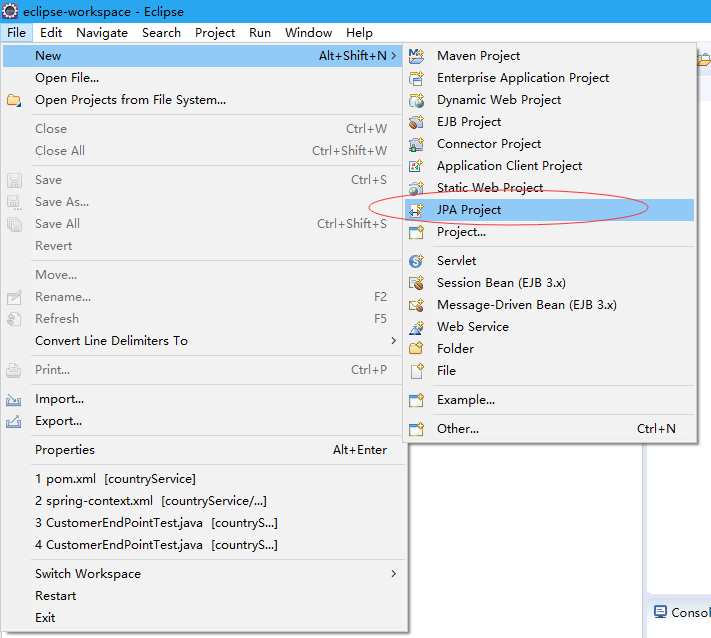Select Open Projects from File System...

tap(202, 100)
